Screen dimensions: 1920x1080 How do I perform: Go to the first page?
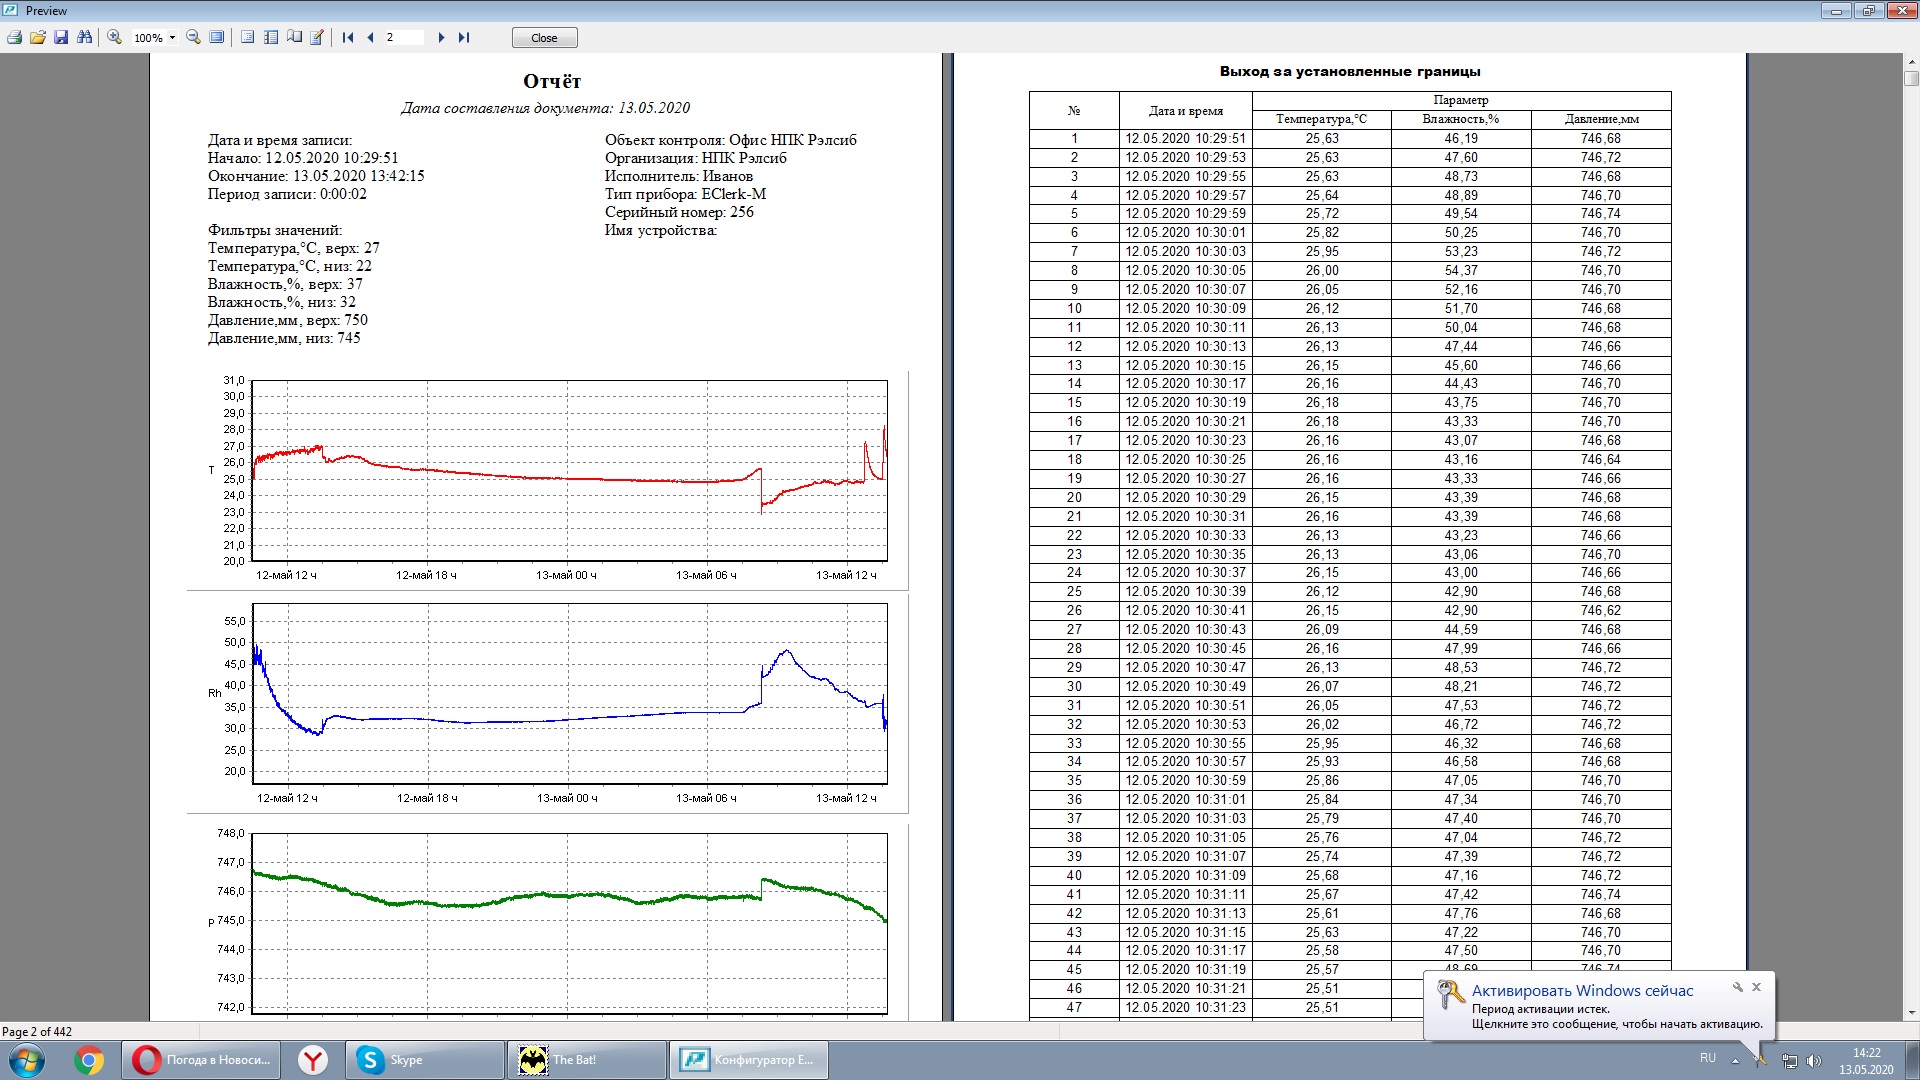pyautogui.click(x=348, y=37)
